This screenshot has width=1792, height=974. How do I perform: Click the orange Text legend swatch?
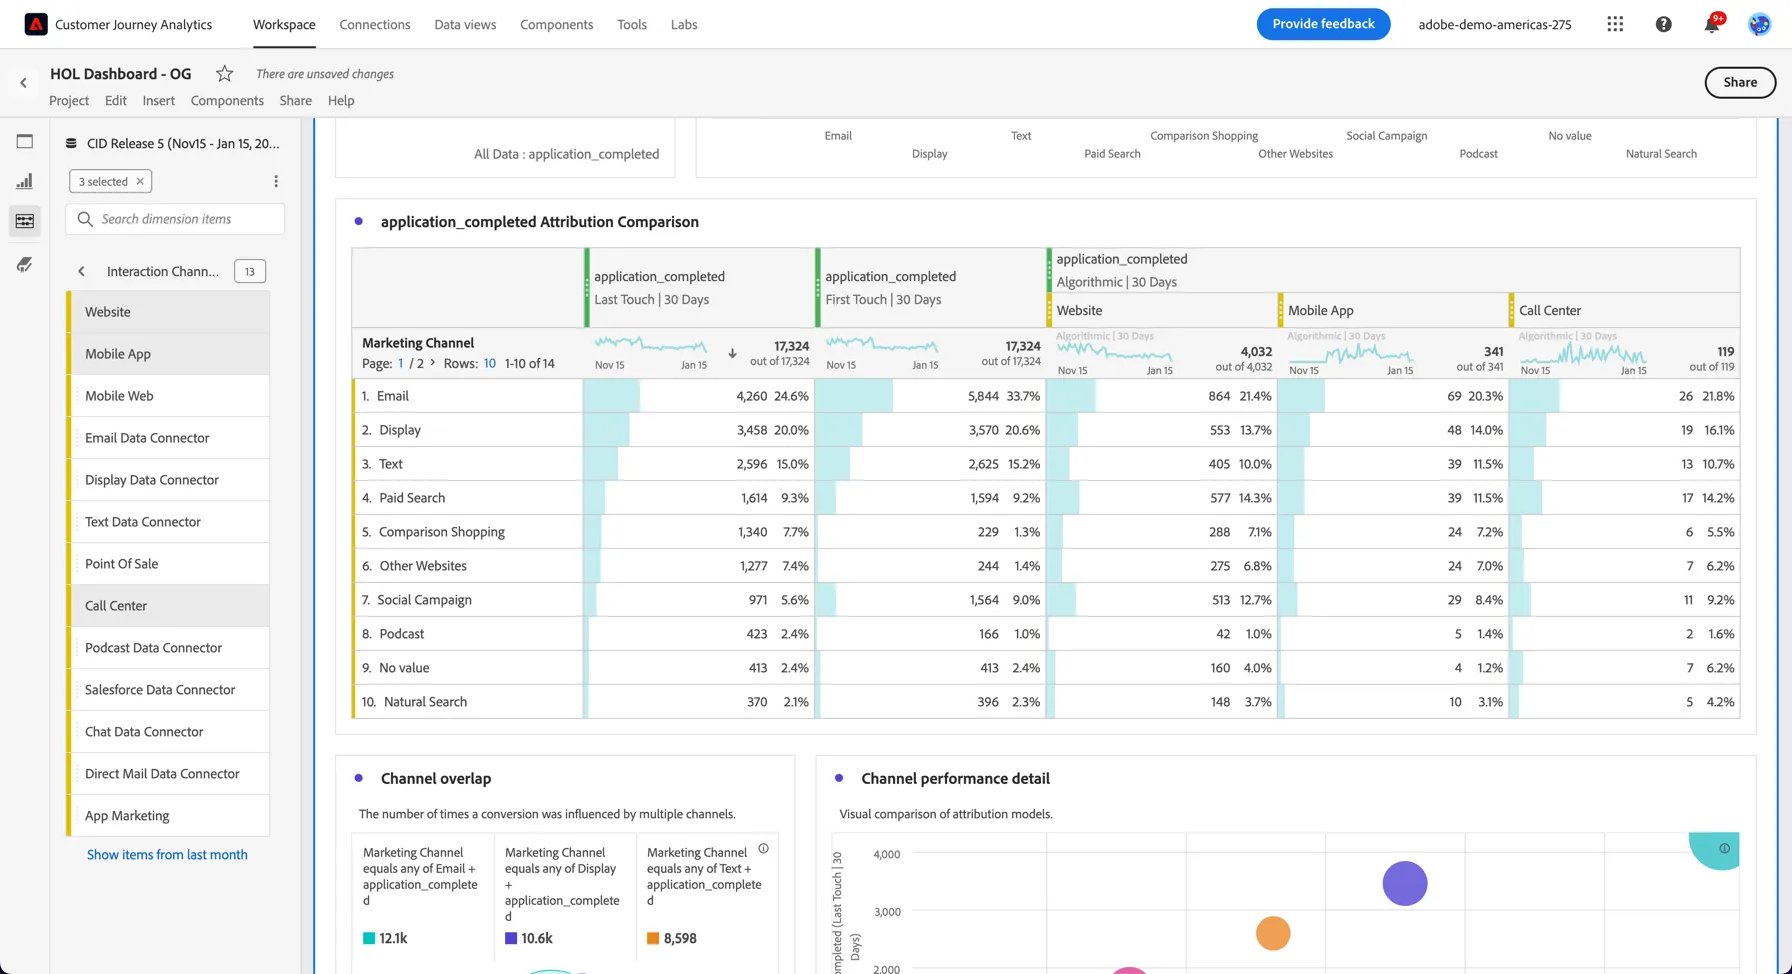[653, 938]
